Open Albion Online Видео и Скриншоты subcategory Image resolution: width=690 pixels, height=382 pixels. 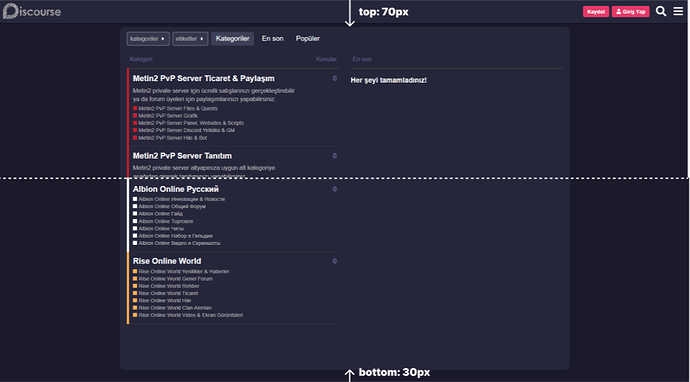[179, 243]
